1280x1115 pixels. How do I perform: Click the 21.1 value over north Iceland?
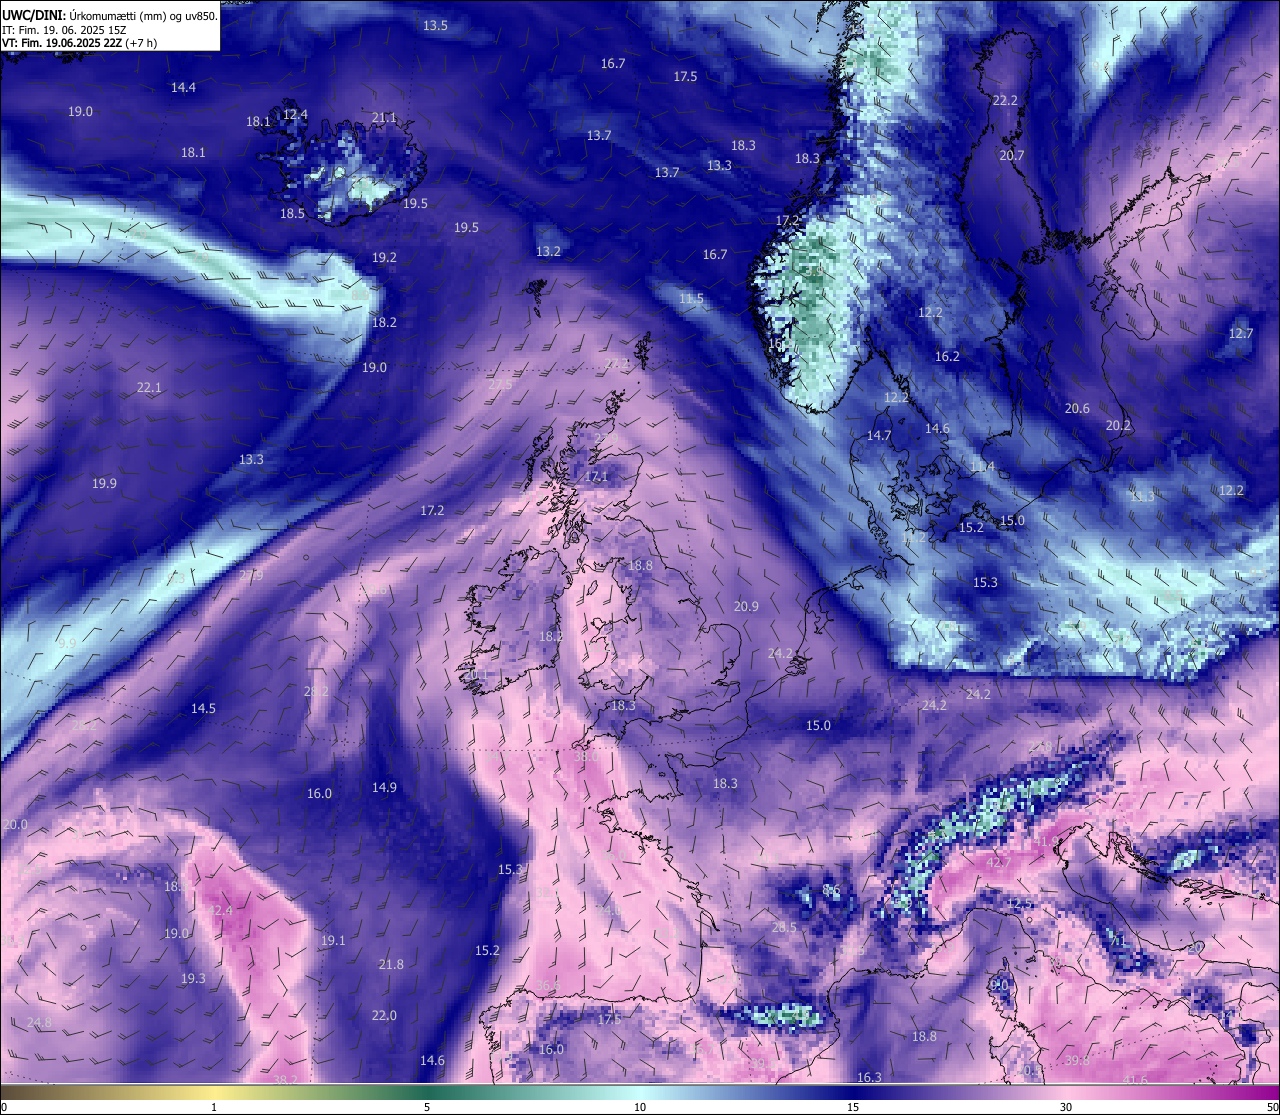(384, 117)
